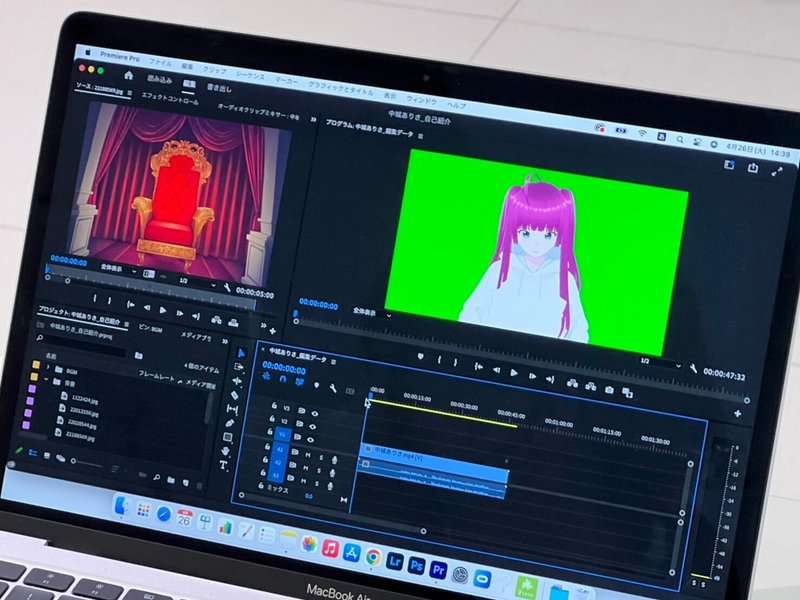
Task: Click Quick Export share icon
Action: (x=753, y=167)
